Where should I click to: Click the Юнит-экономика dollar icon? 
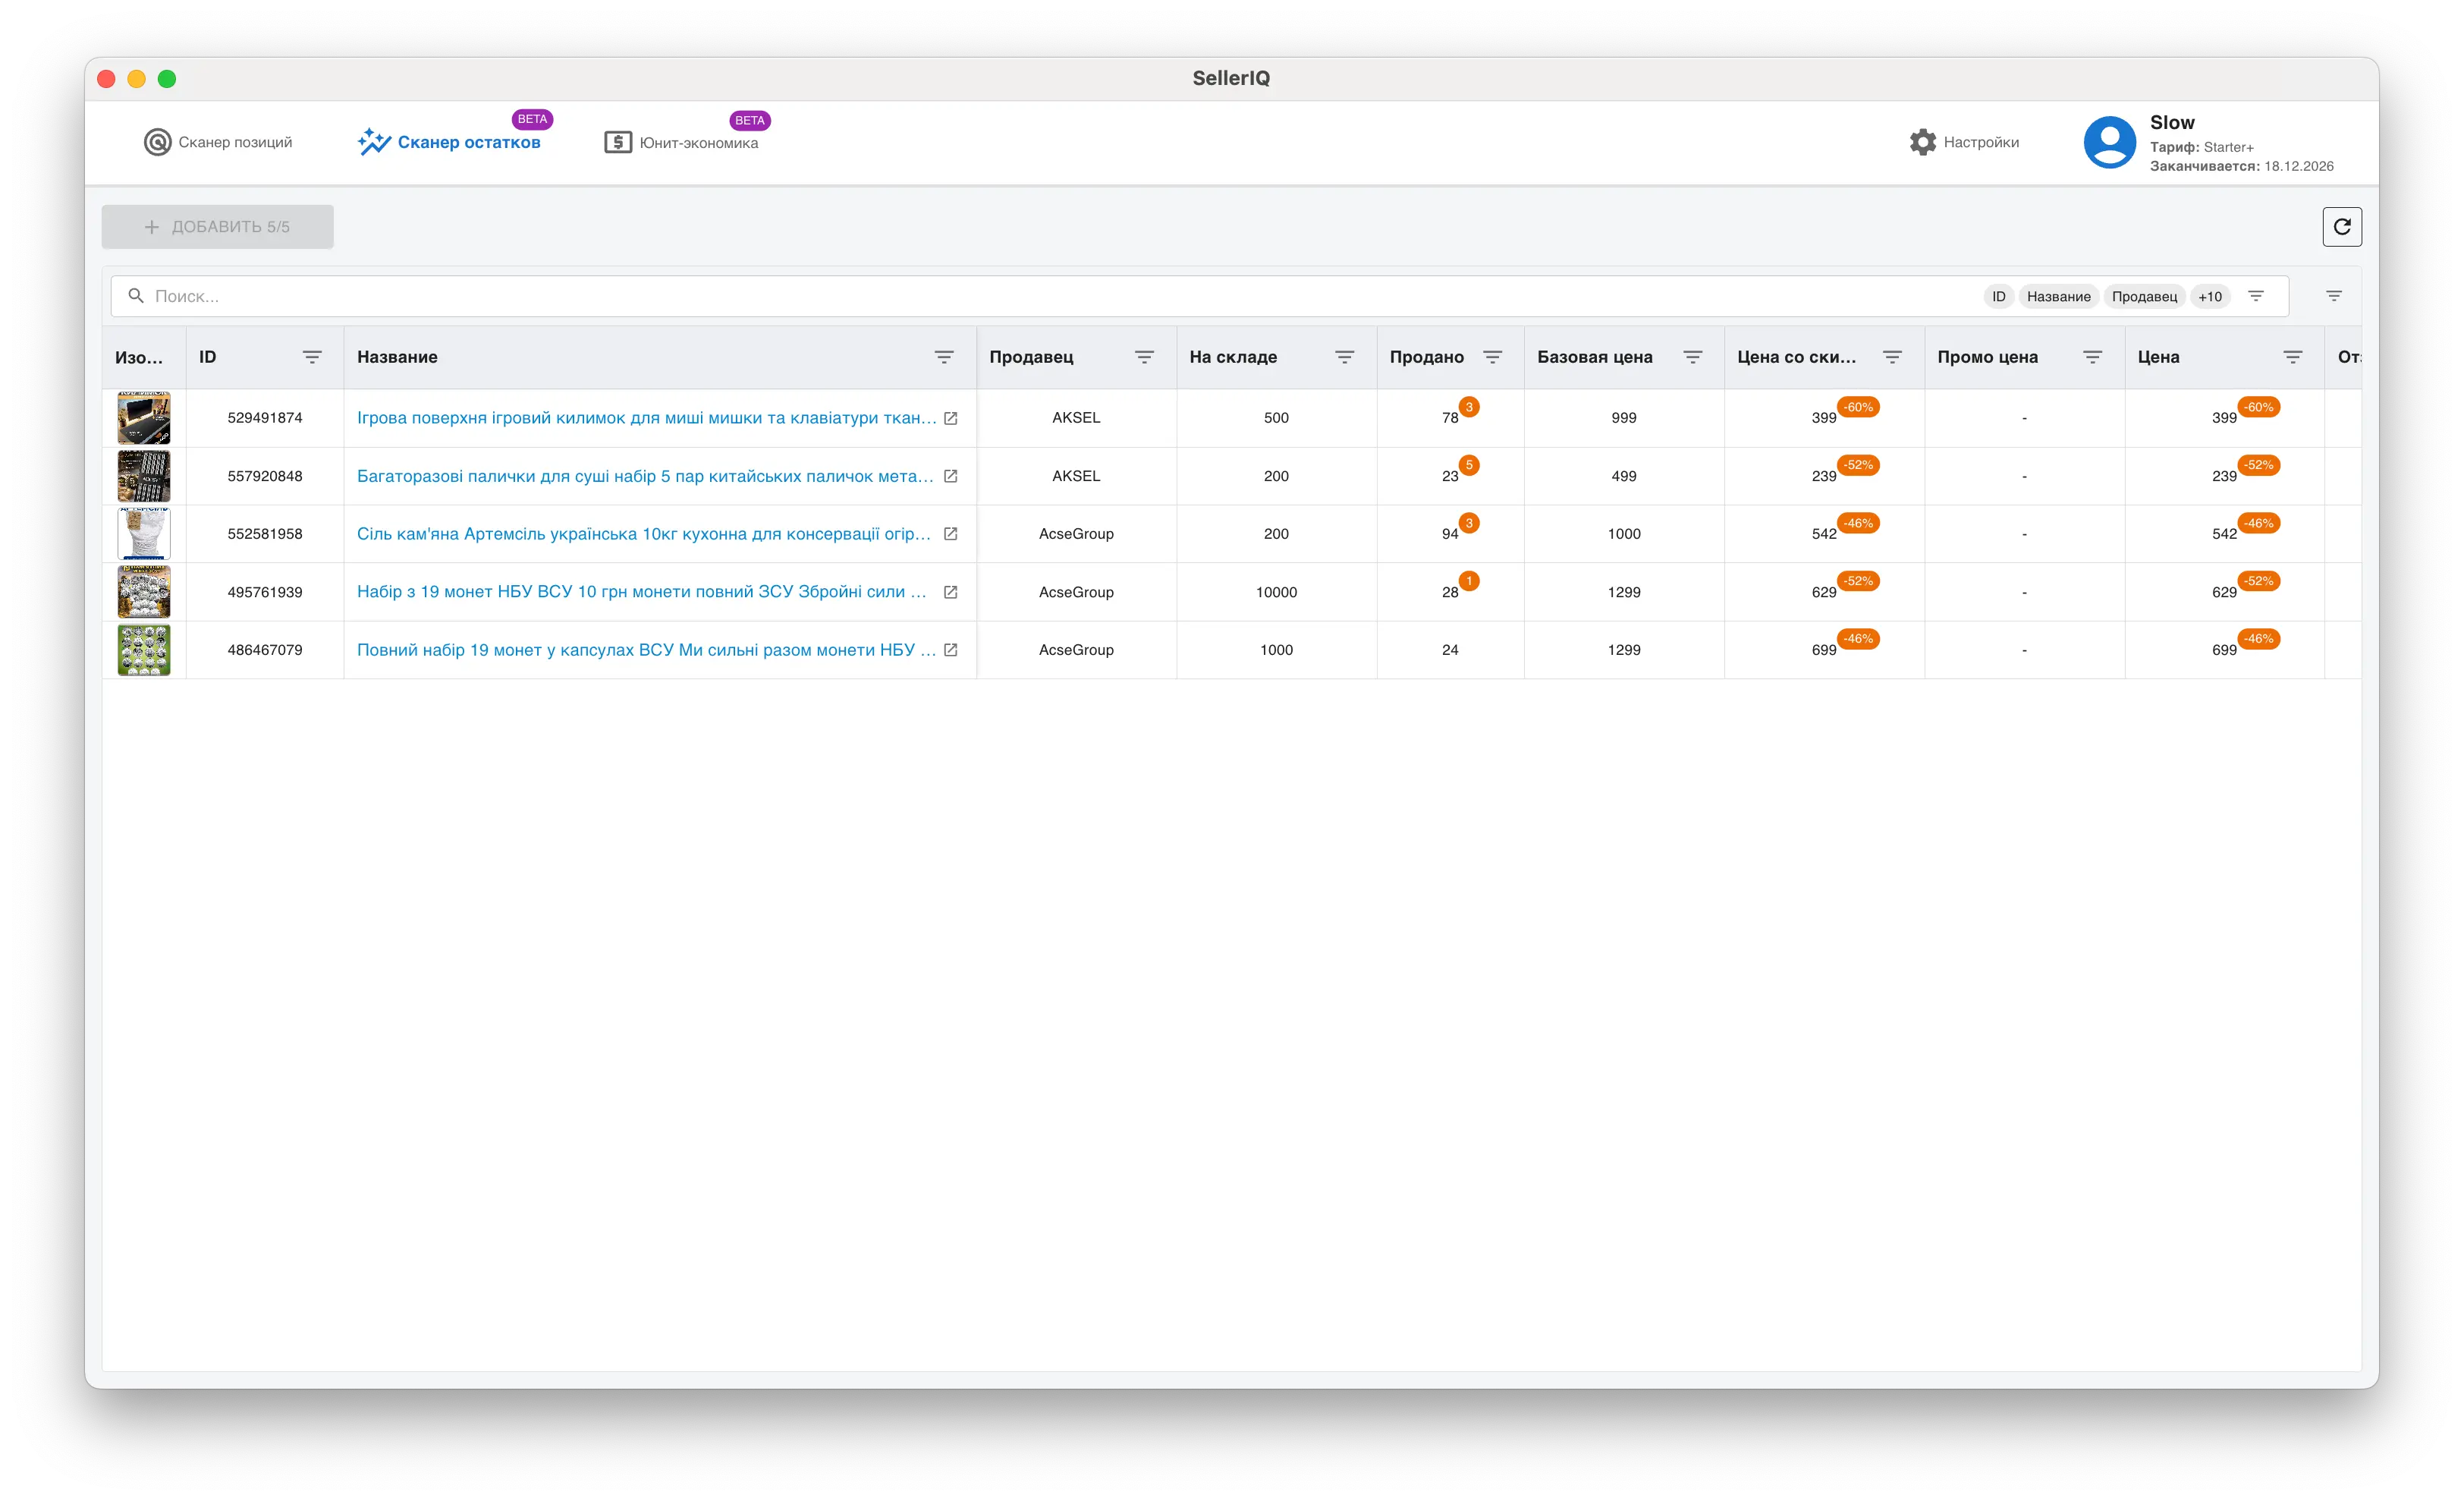tap(618, 142)
